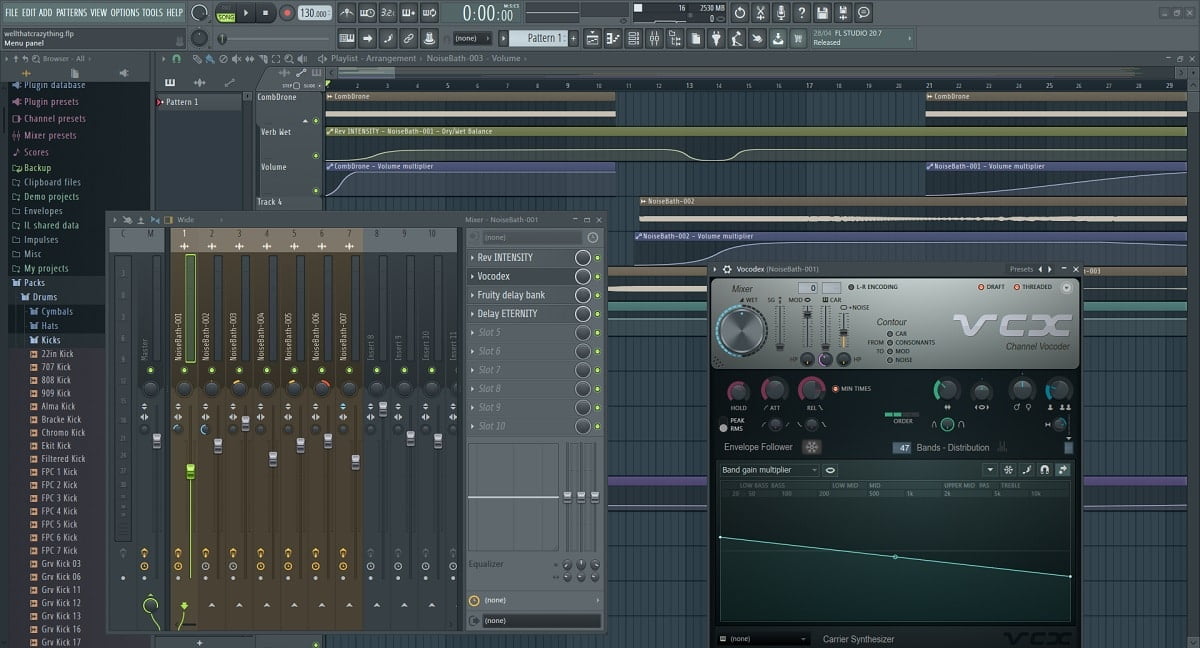Select the RMS envelope follower mode
1200x648 pixels.
coord(732,429)
